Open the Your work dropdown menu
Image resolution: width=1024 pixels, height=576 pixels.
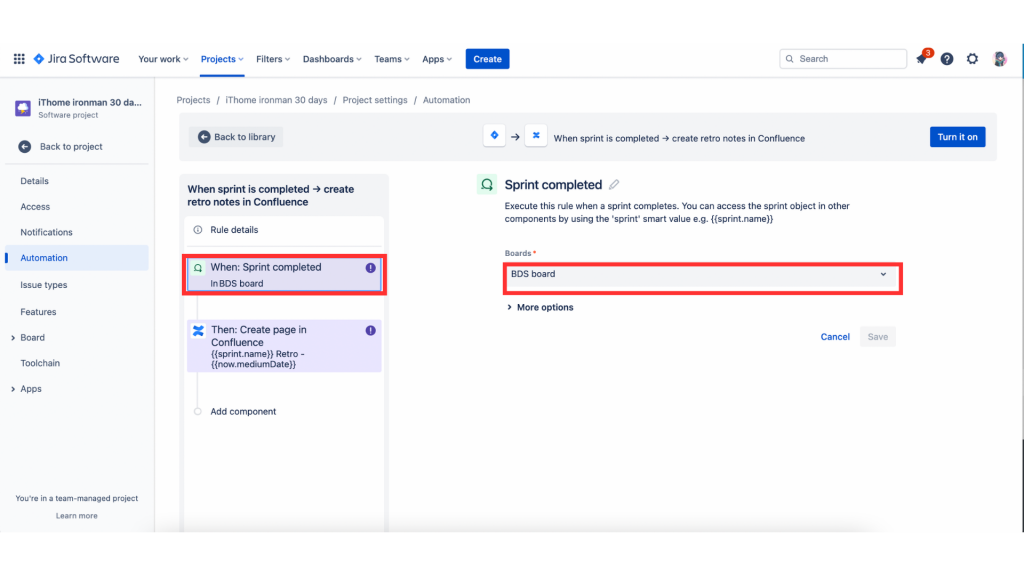tap(163, 59)
